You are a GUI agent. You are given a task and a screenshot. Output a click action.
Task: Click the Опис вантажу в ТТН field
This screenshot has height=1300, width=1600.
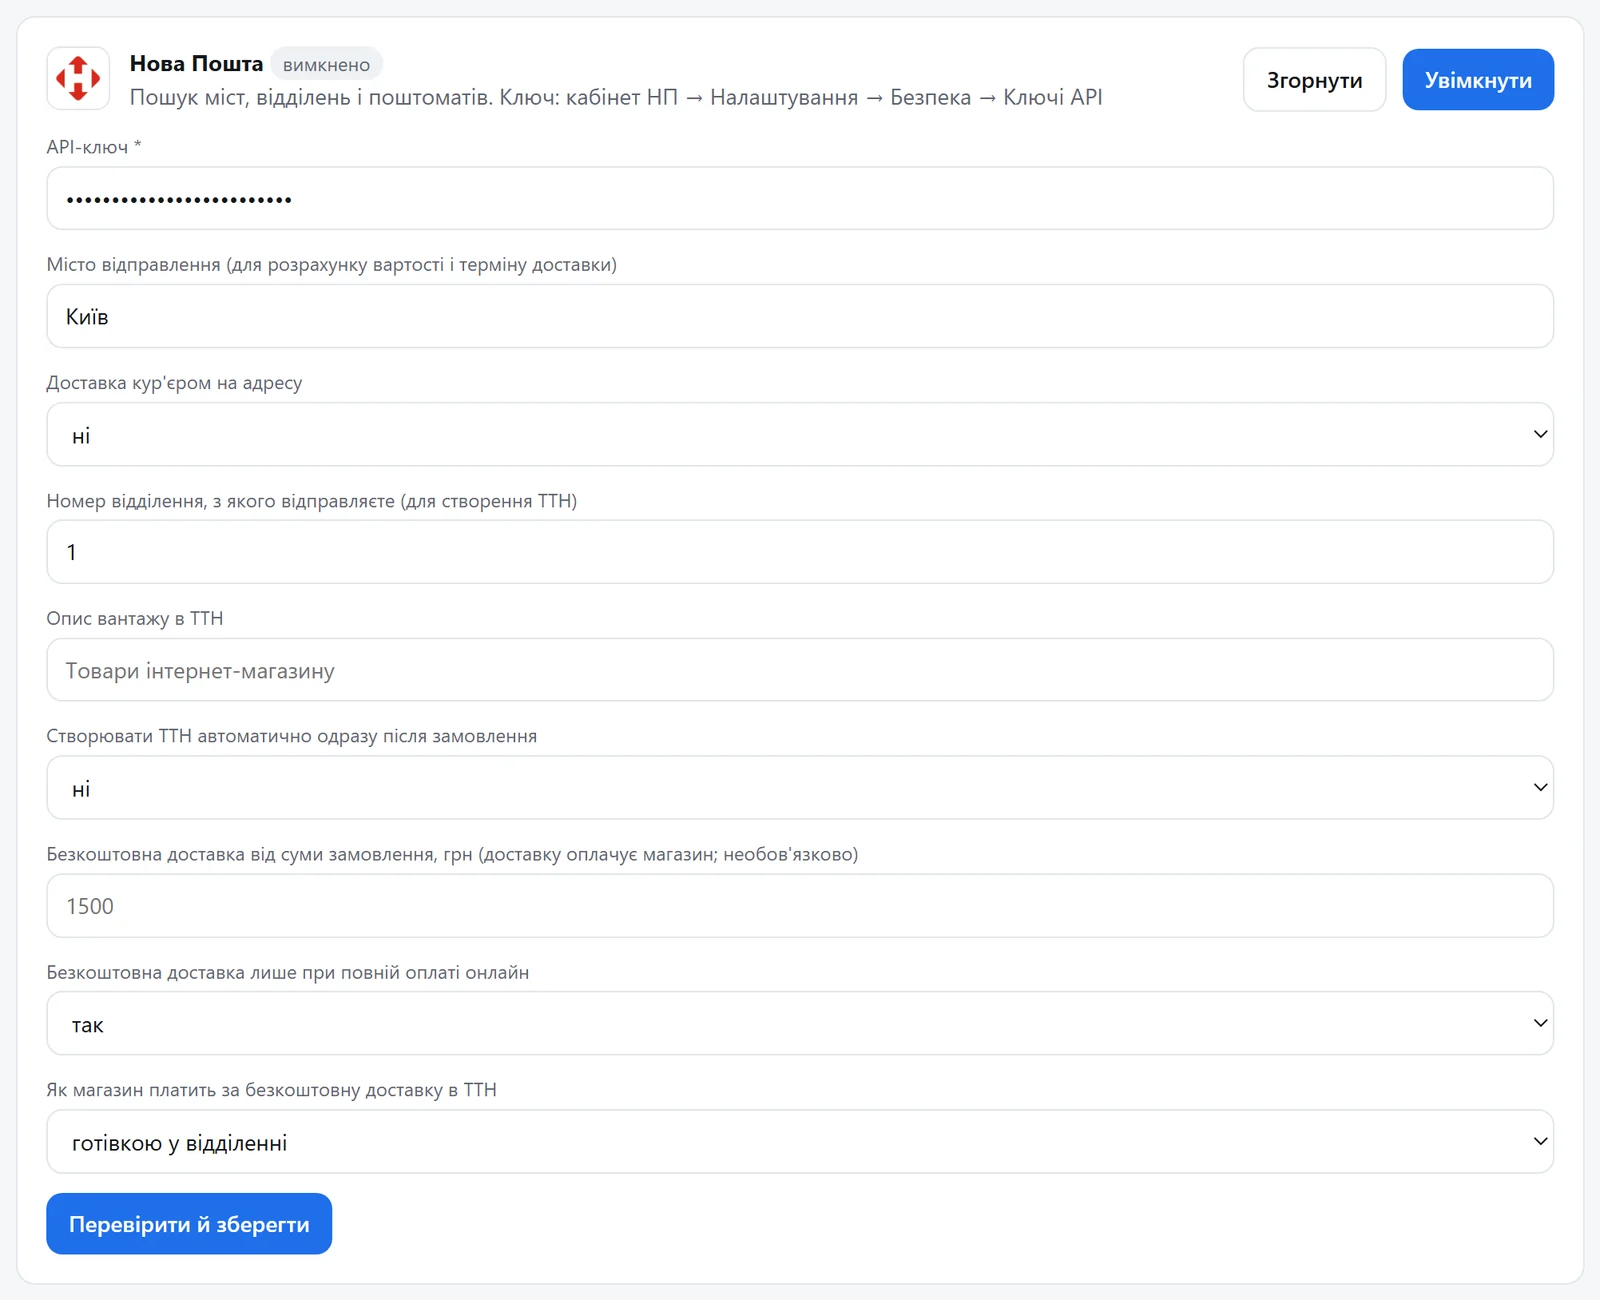pos(800,670)
